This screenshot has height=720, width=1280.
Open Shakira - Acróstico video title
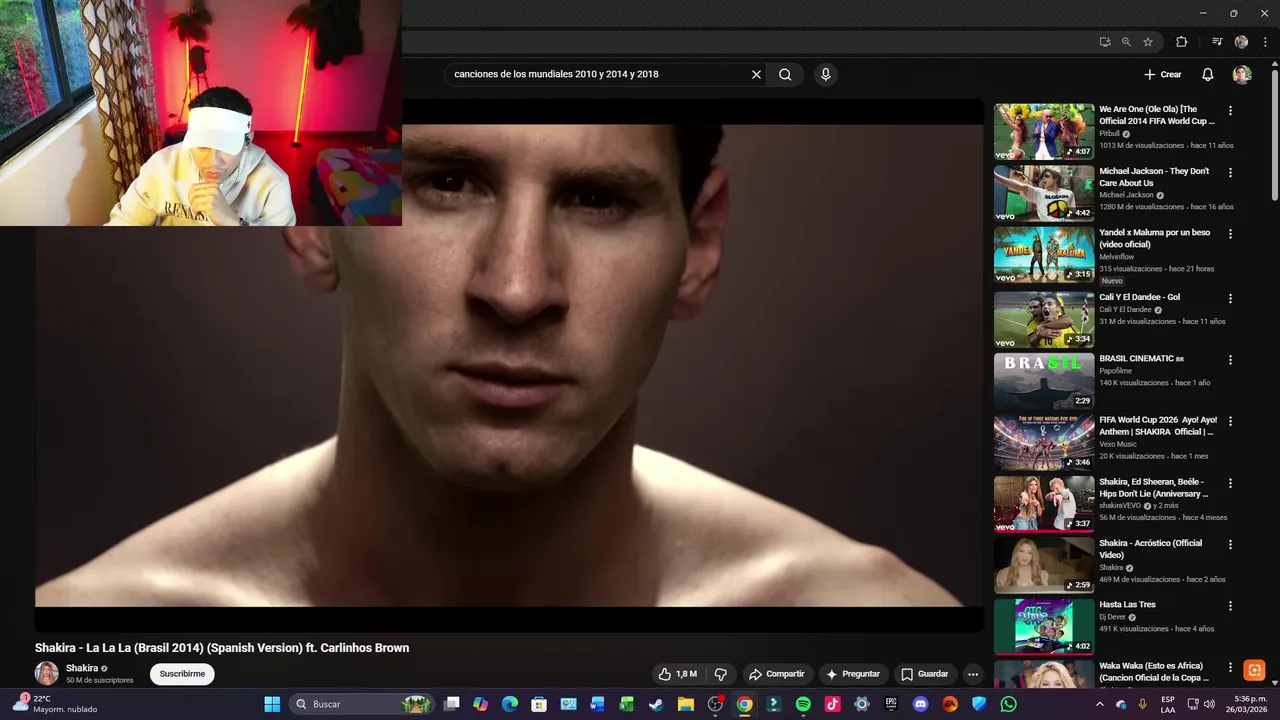(x=1151, y=549)
